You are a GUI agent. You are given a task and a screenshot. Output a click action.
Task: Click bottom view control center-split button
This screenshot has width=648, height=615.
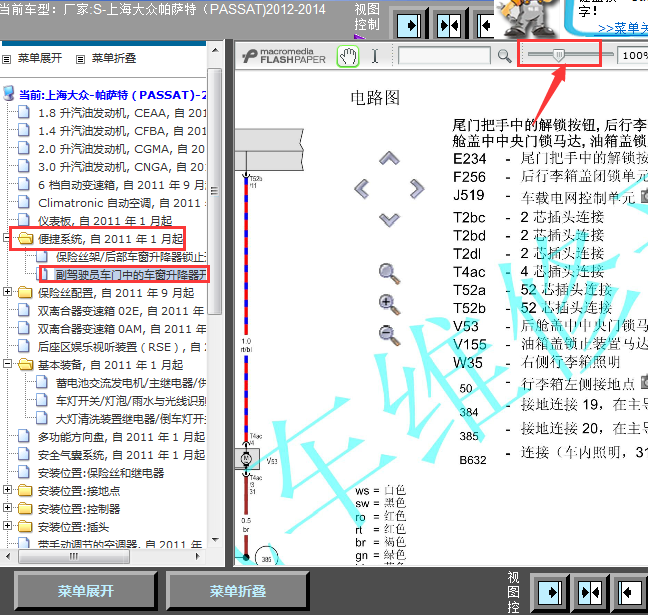point(590,593)
